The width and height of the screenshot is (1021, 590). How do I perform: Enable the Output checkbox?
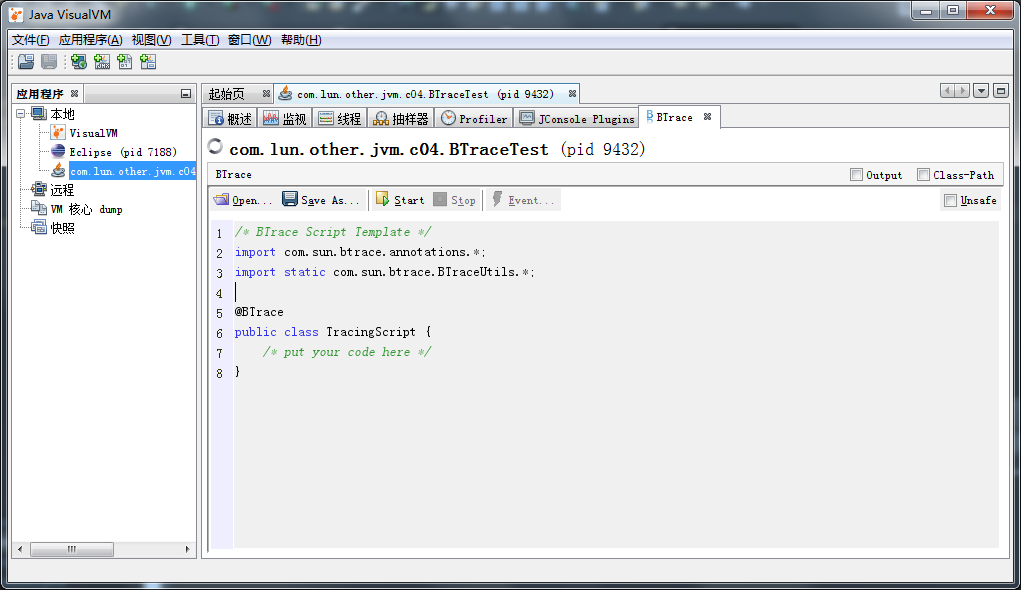[x=856, y=175]
